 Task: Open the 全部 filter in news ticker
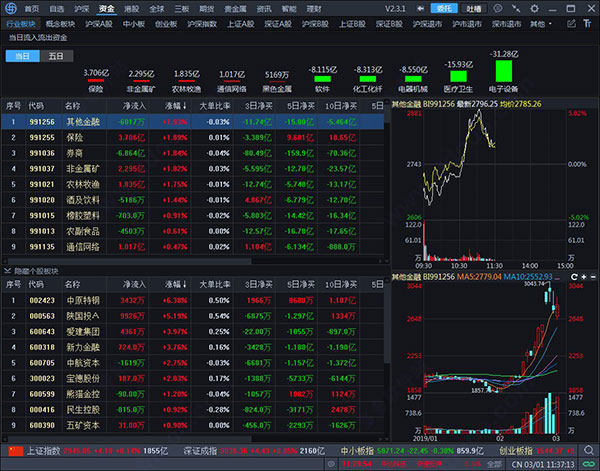494,464
